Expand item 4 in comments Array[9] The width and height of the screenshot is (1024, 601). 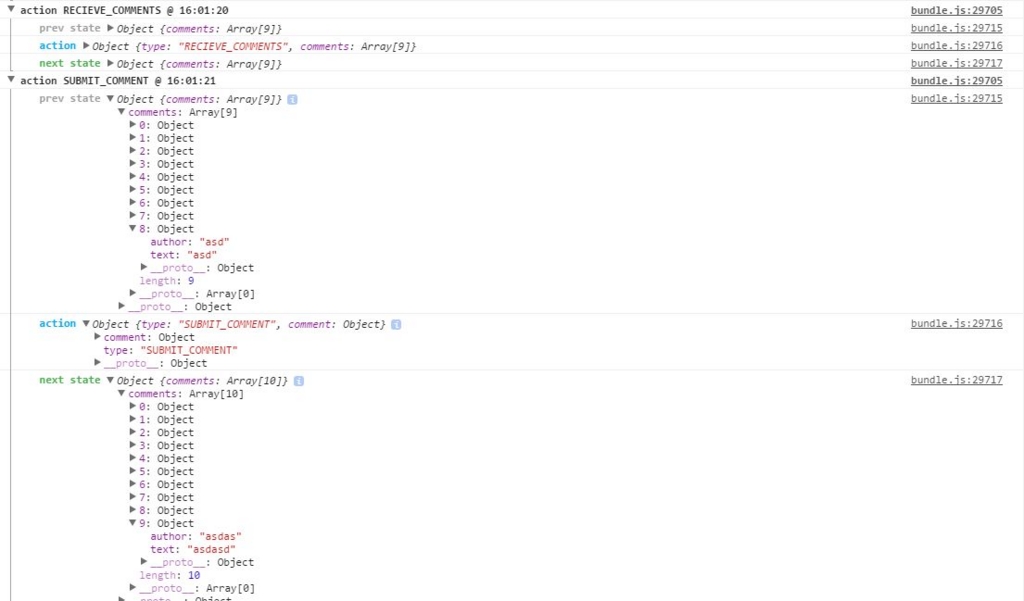tap(133, 176)
